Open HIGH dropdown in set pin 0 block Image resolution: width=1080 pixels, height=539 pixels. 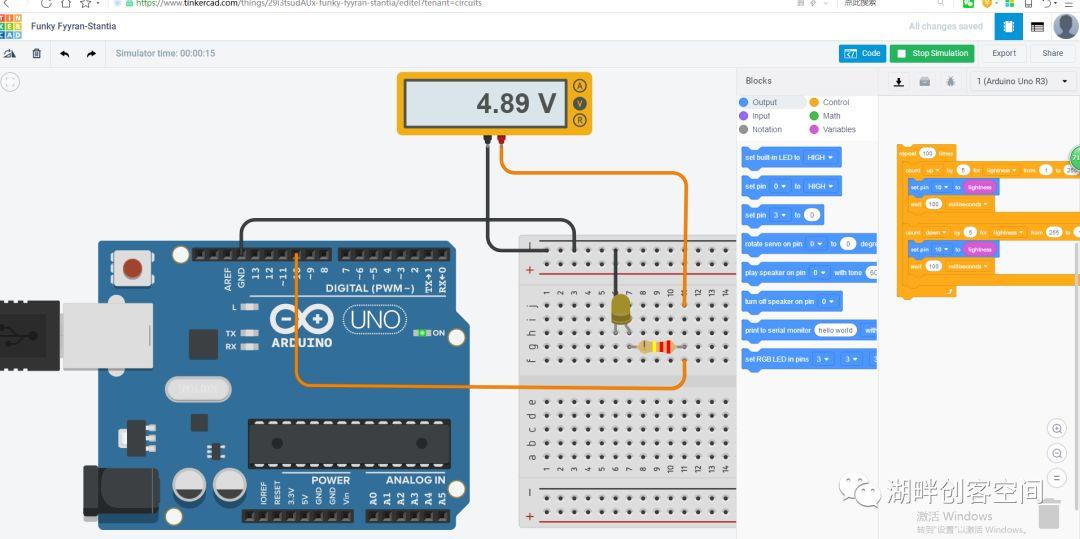click(820, 187)
